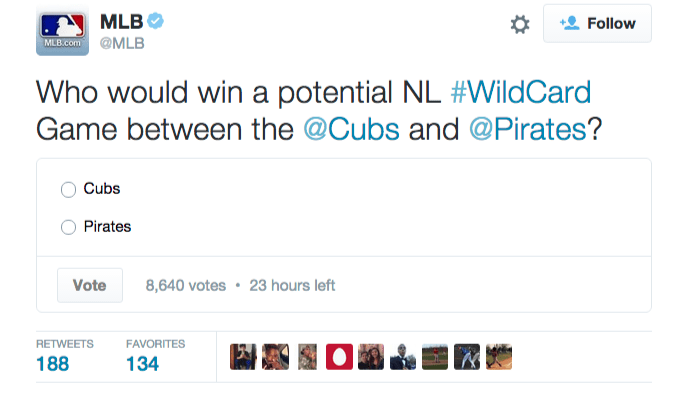This screenshot has height=398, width=692.
Task: Open the #WildCard hashtag link
Action: (x=521, y=92)
